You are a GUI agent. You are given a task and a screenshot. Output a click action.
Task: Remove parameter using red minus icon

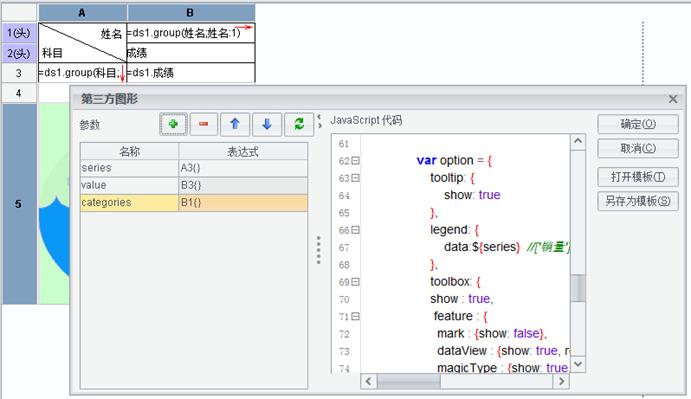point(204,124)
